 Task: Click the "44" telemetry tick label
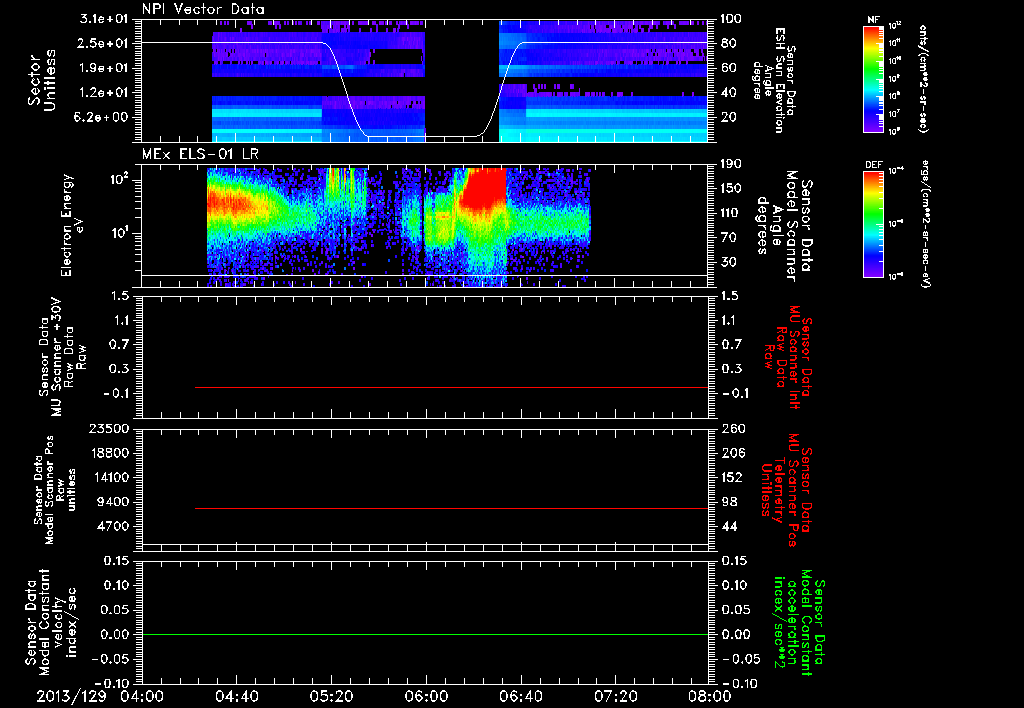[x=729, y=526]
